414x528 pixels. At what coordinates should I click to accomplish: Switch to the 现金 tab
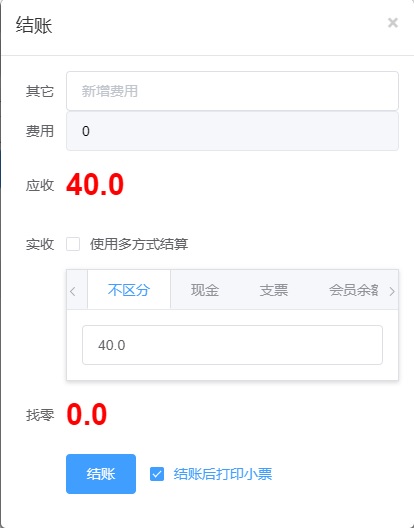205,290
